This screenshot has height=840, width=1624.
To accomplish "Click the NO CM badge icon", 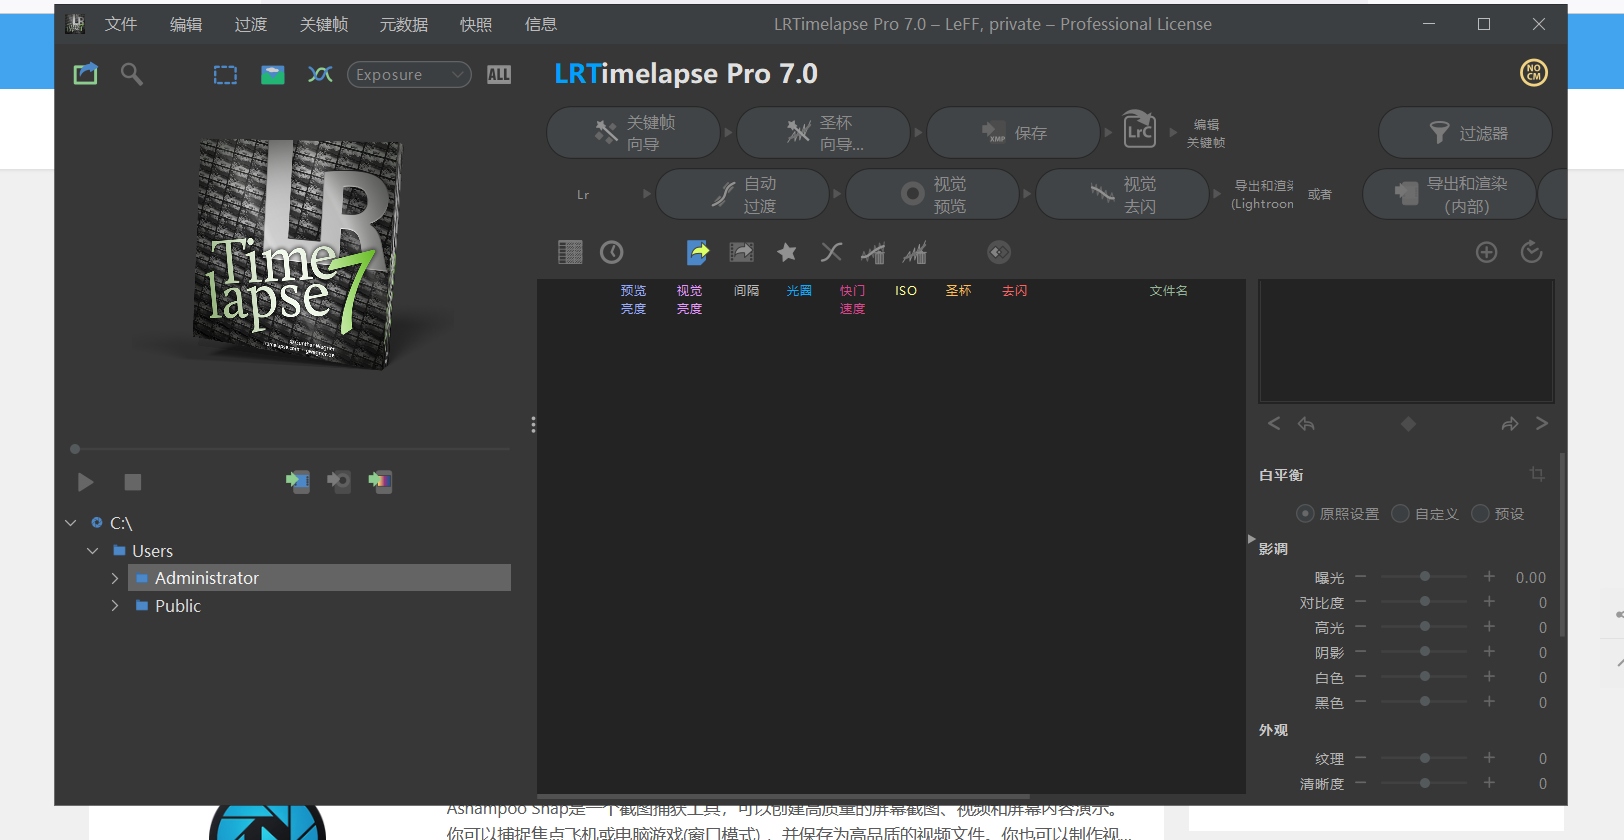I will (x=1534, y=73).
